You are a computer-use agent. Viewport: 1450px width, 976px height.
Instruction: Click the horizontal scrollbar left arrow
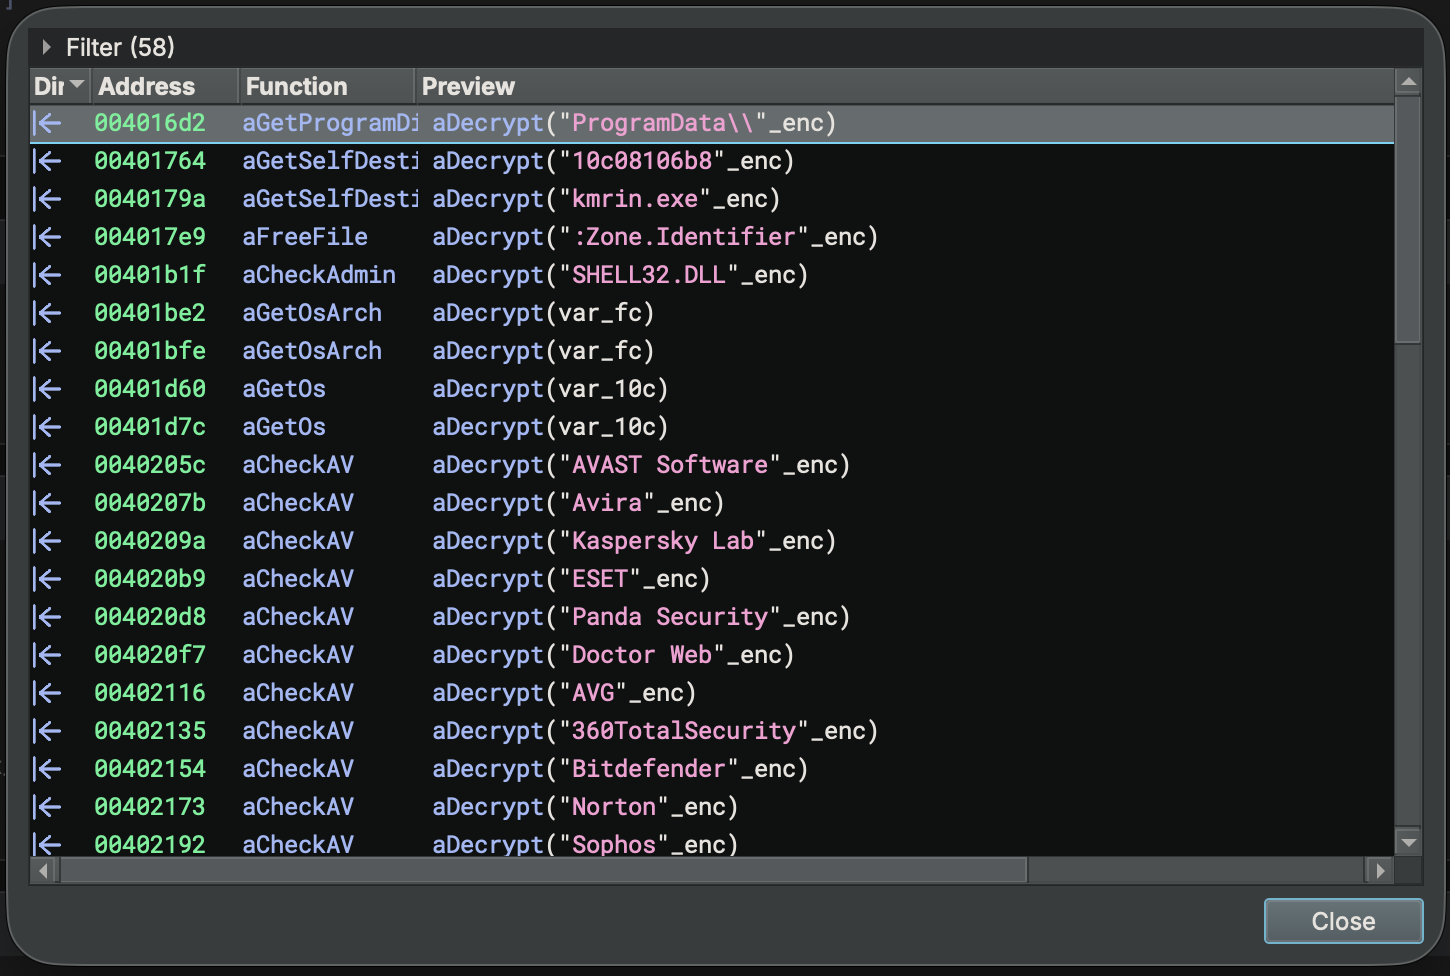43,871
